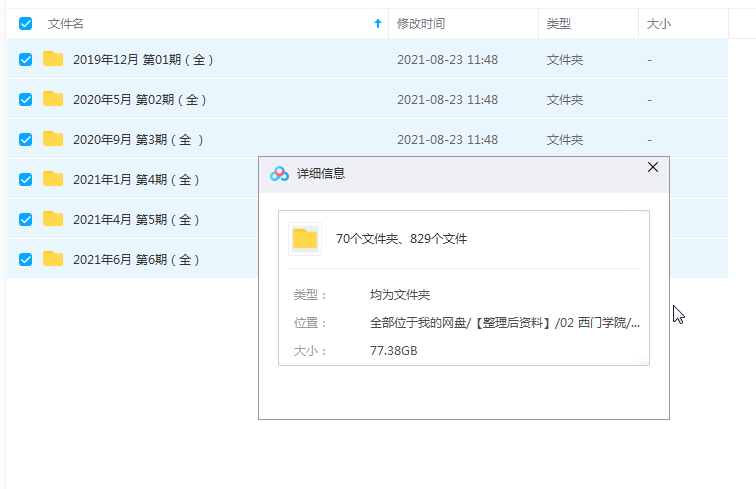Uncheck the 2021年6月 第6期 folder checkbox
The height and width of the screenshot is (489, 756).
click(26, 259)
